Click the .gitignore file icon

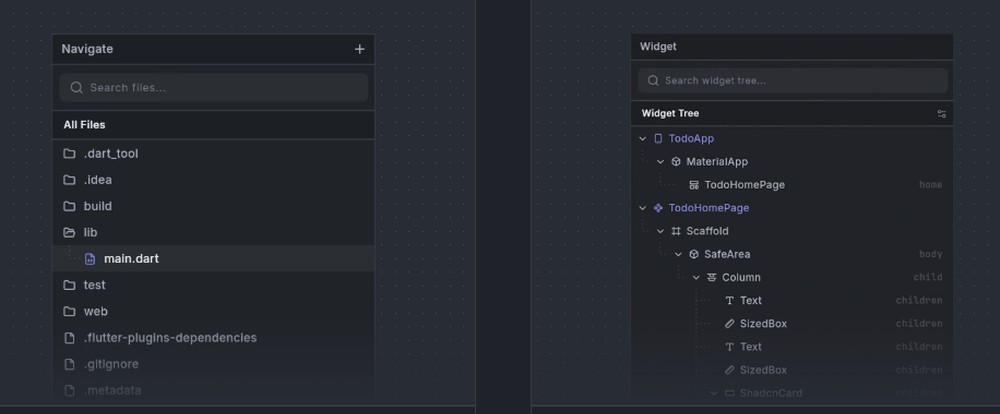tap(70, 364)
